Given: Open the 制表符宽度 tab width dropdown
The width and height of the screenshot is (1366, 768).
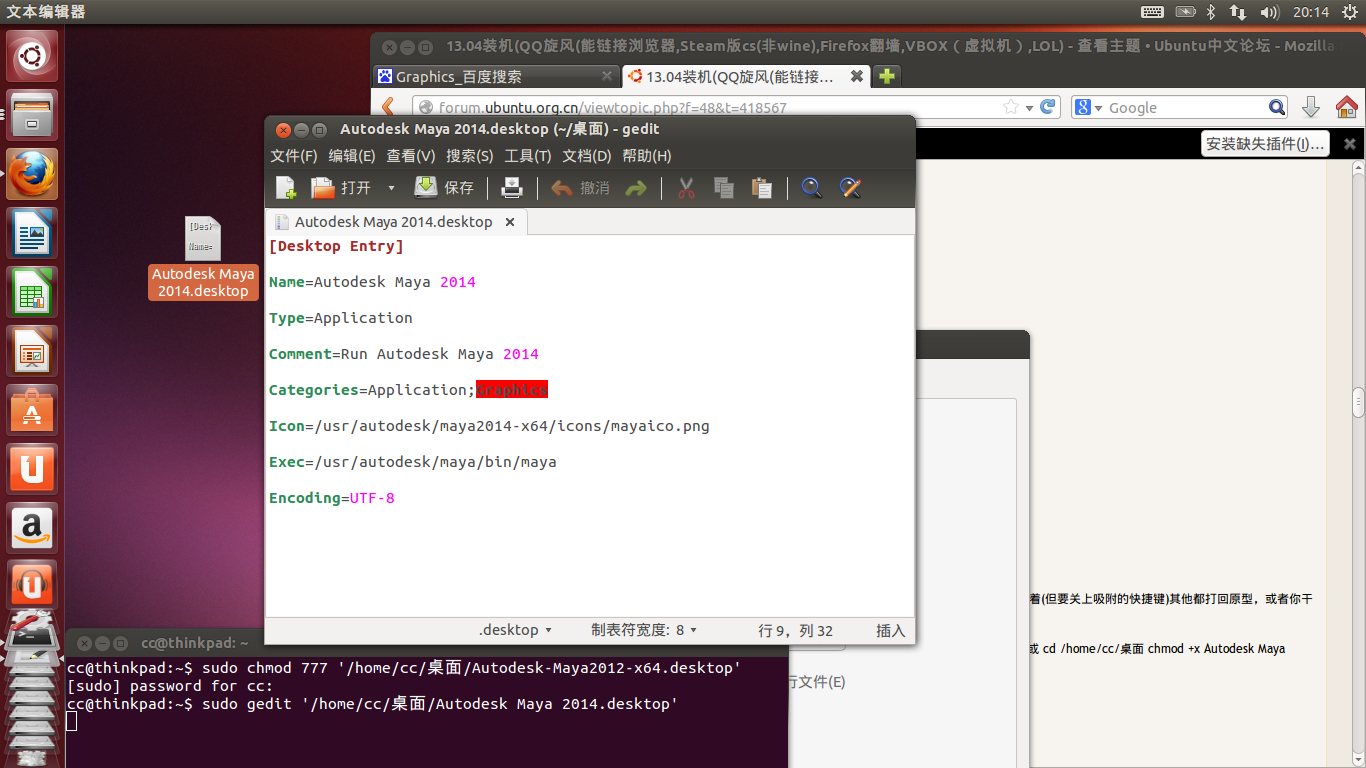Looking at the screenshot, I should [x=644, y=630].
